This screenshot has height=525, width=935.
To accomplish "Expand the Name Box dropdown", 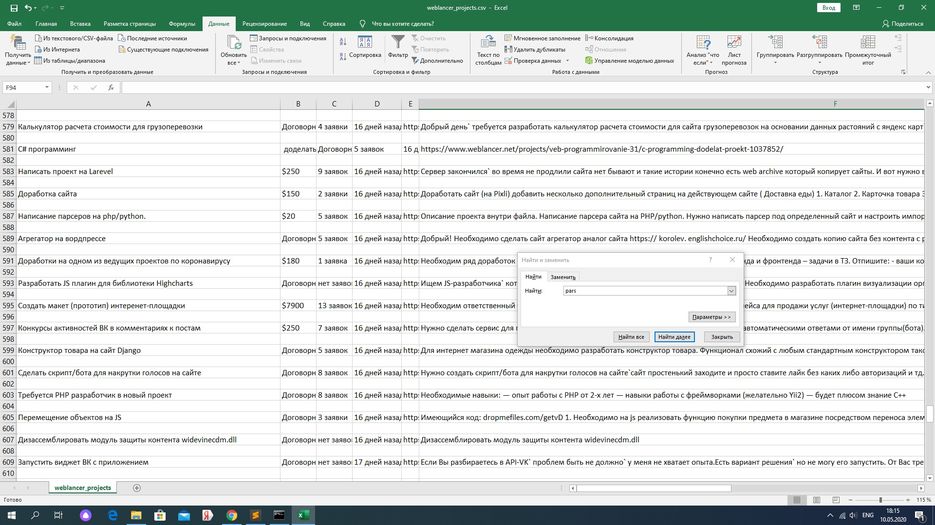I will pyautogui.click(x=47, y=88).
